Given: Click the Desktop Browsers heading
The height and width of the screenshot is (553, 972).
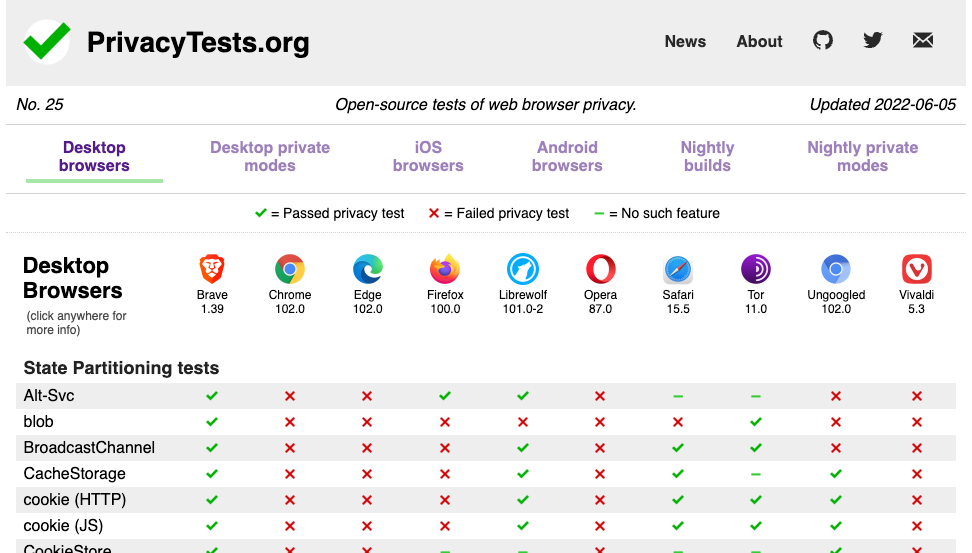Looking at the screenshot, I should [73, 278].
